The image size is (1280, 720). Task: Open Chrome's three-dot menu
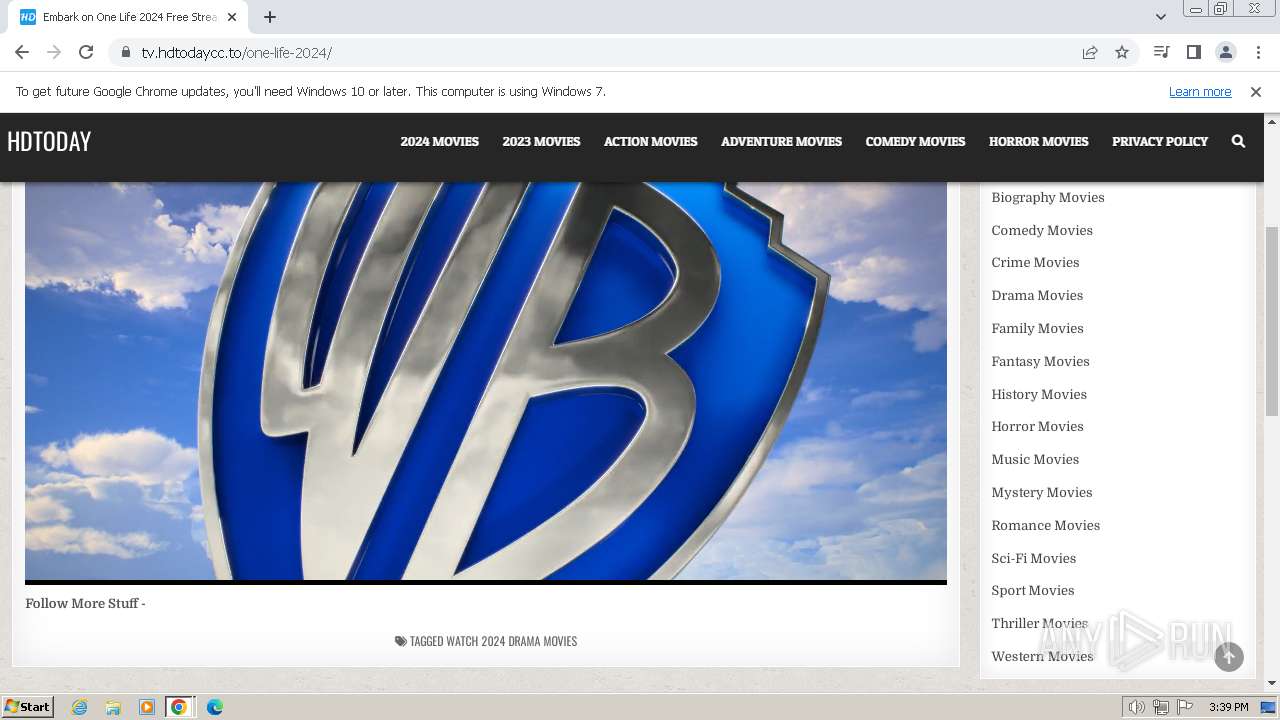[1258, 52]
